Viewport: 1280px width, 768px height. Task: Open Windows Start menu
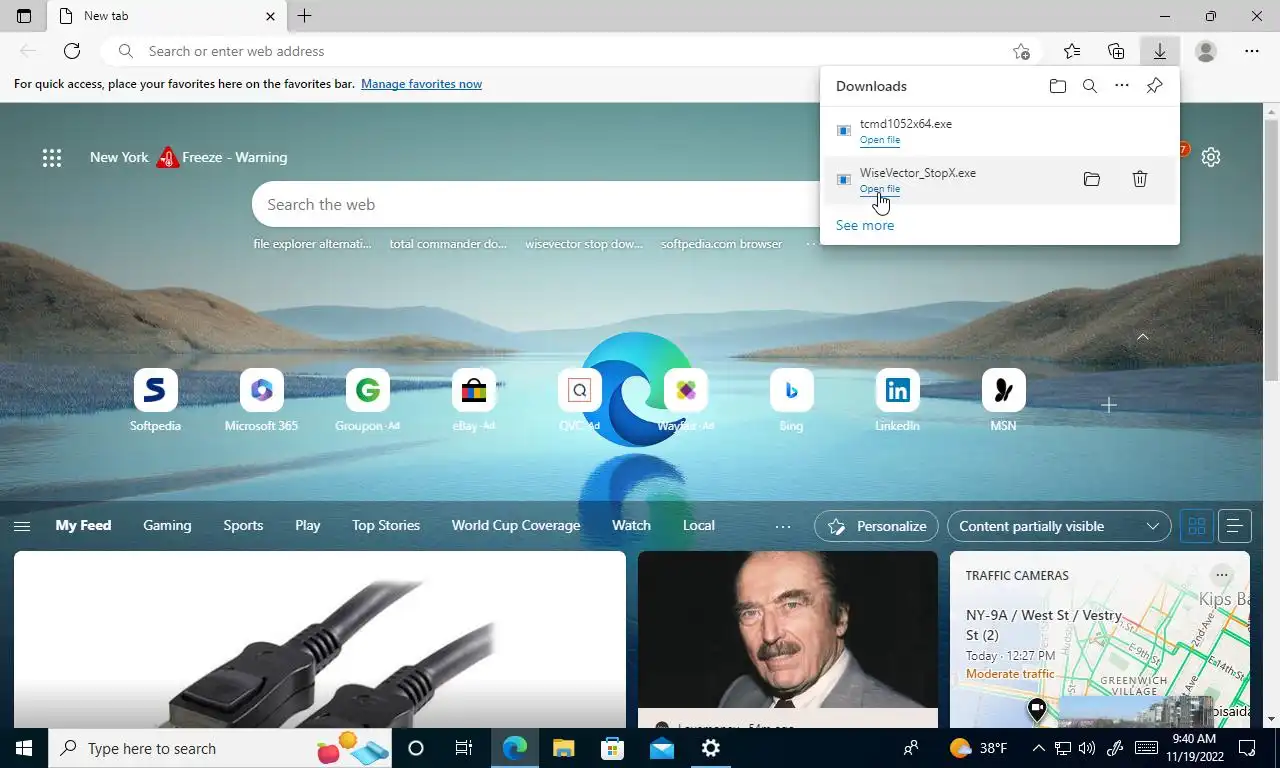pos(24,748)
